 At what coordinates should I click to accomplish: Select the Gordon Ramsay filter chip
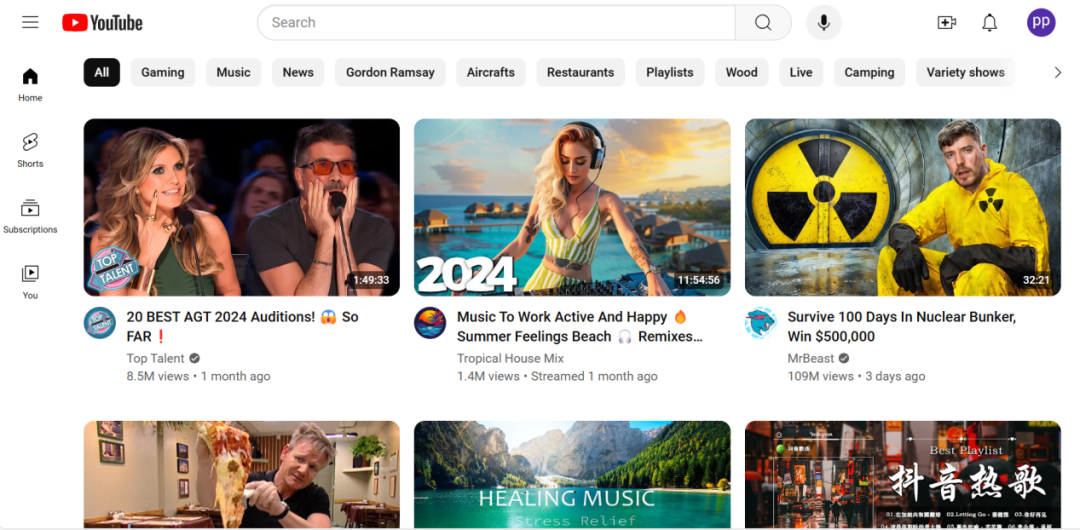coord(391,72)
